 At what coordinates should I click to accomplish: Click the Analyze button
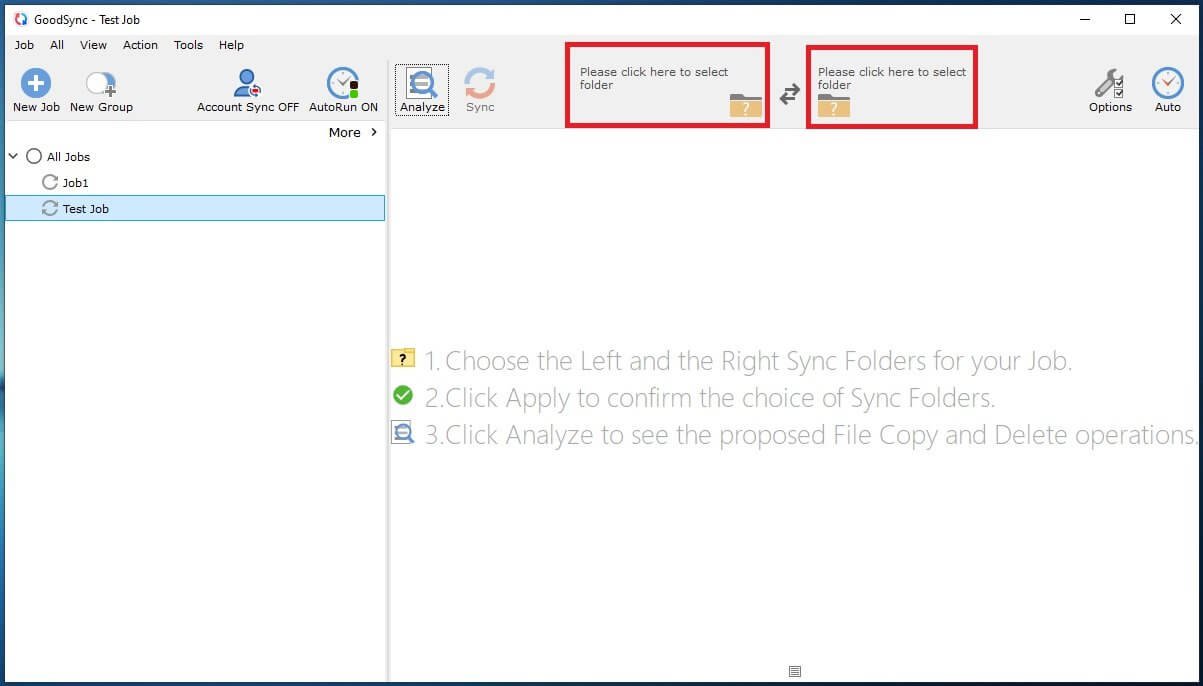[422, 90]
